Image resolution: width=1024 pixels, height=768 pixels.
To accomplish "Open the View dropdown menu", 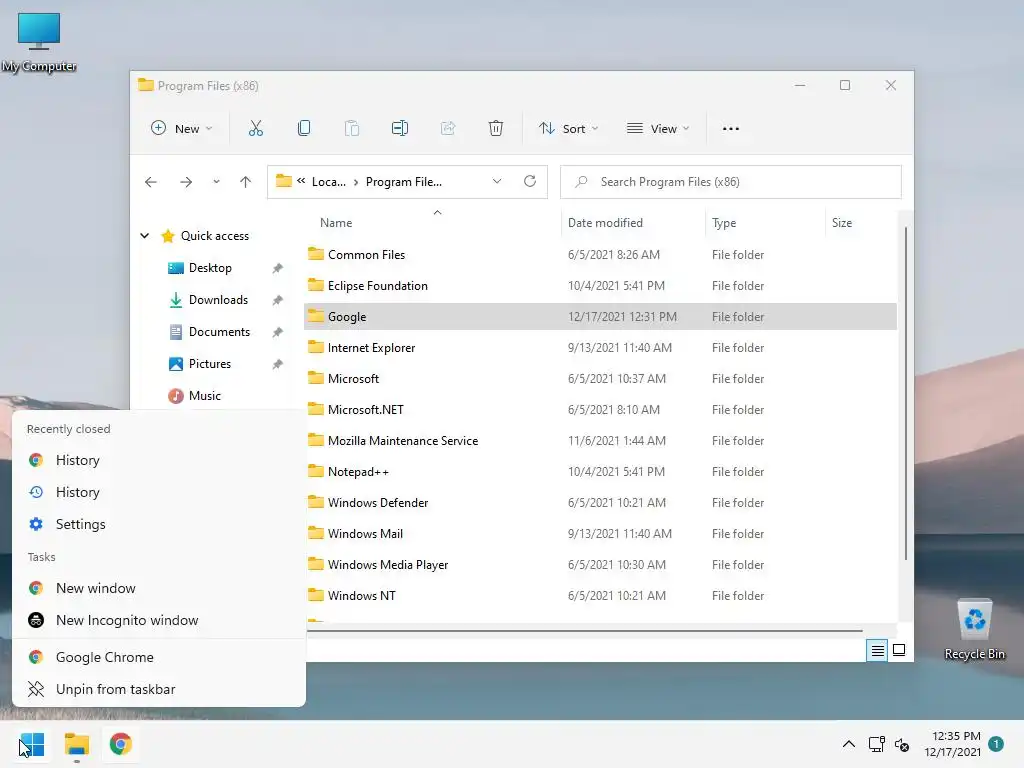I will (658, 129).
